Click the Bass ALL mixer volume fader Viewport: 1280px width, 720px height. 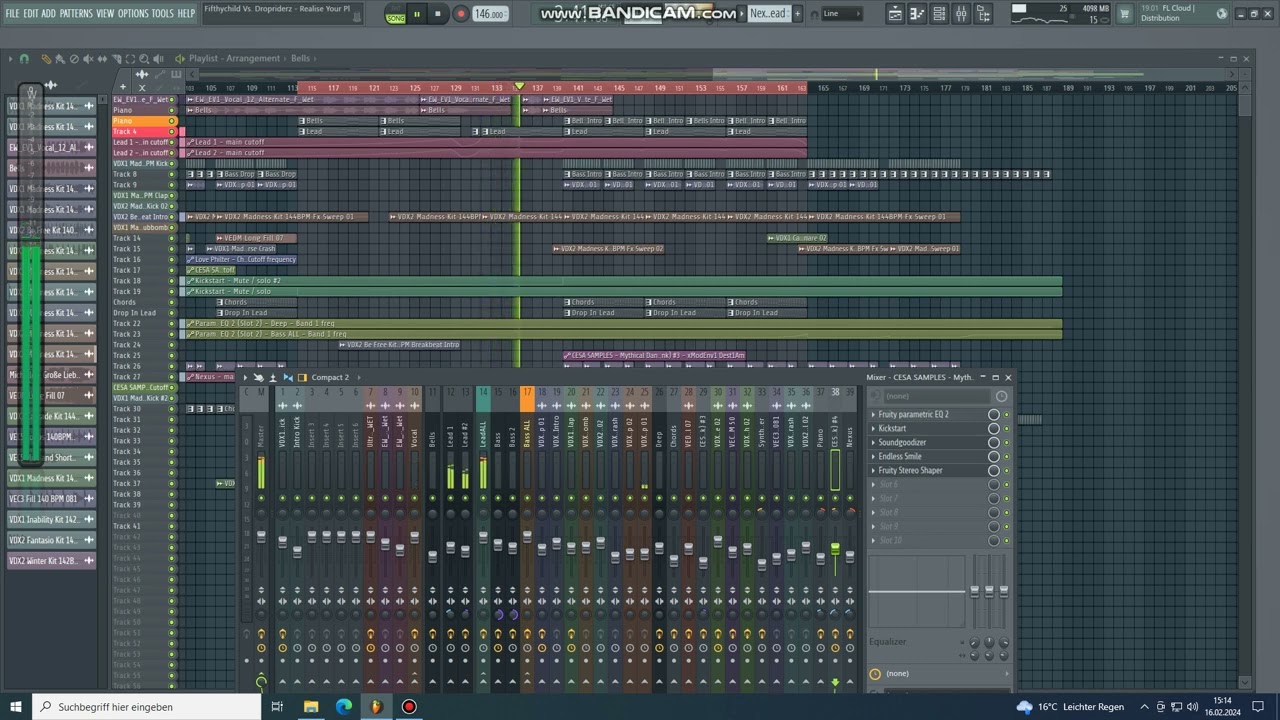pyautogui.click(x=527, y=537)
